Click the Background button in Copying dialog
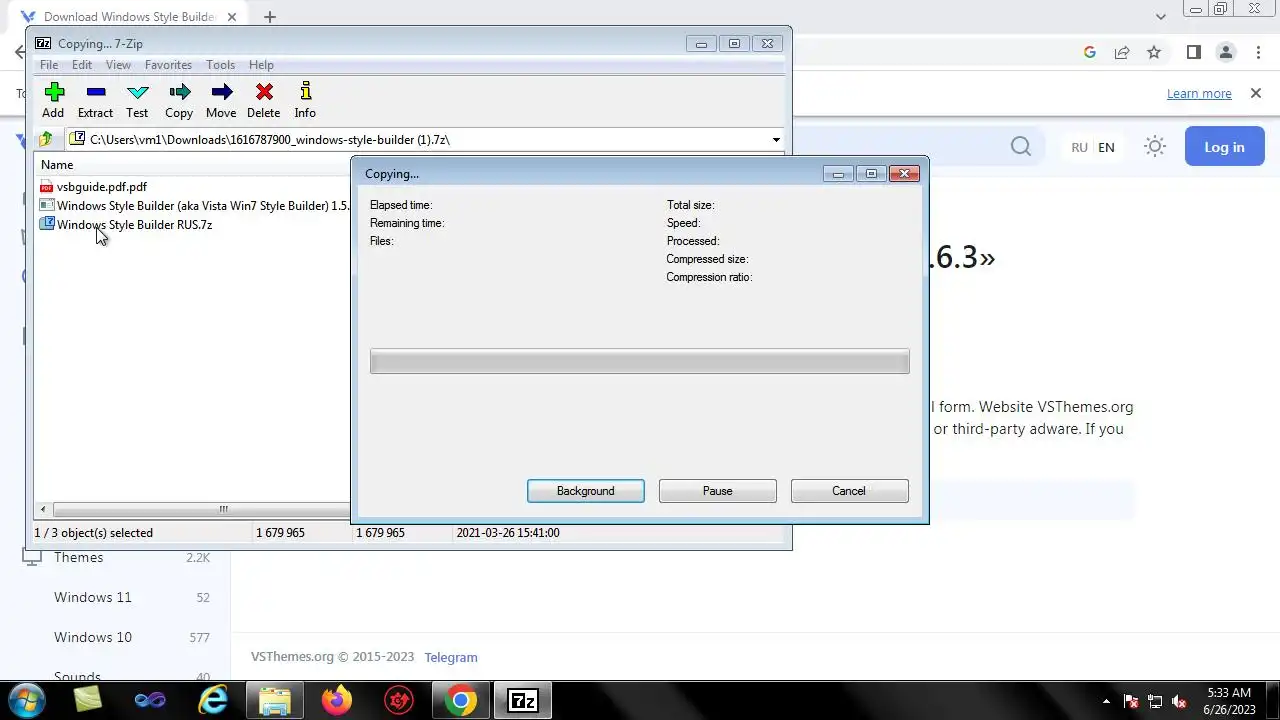The image size is (1280, 720). coord(586,491)
